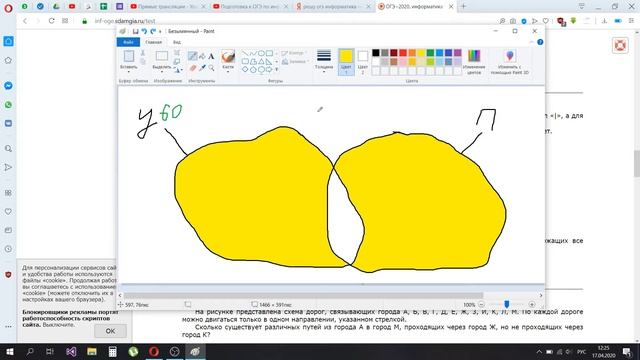
Task: Click the browser page vertical scrollbar
Action: point(636,163)
